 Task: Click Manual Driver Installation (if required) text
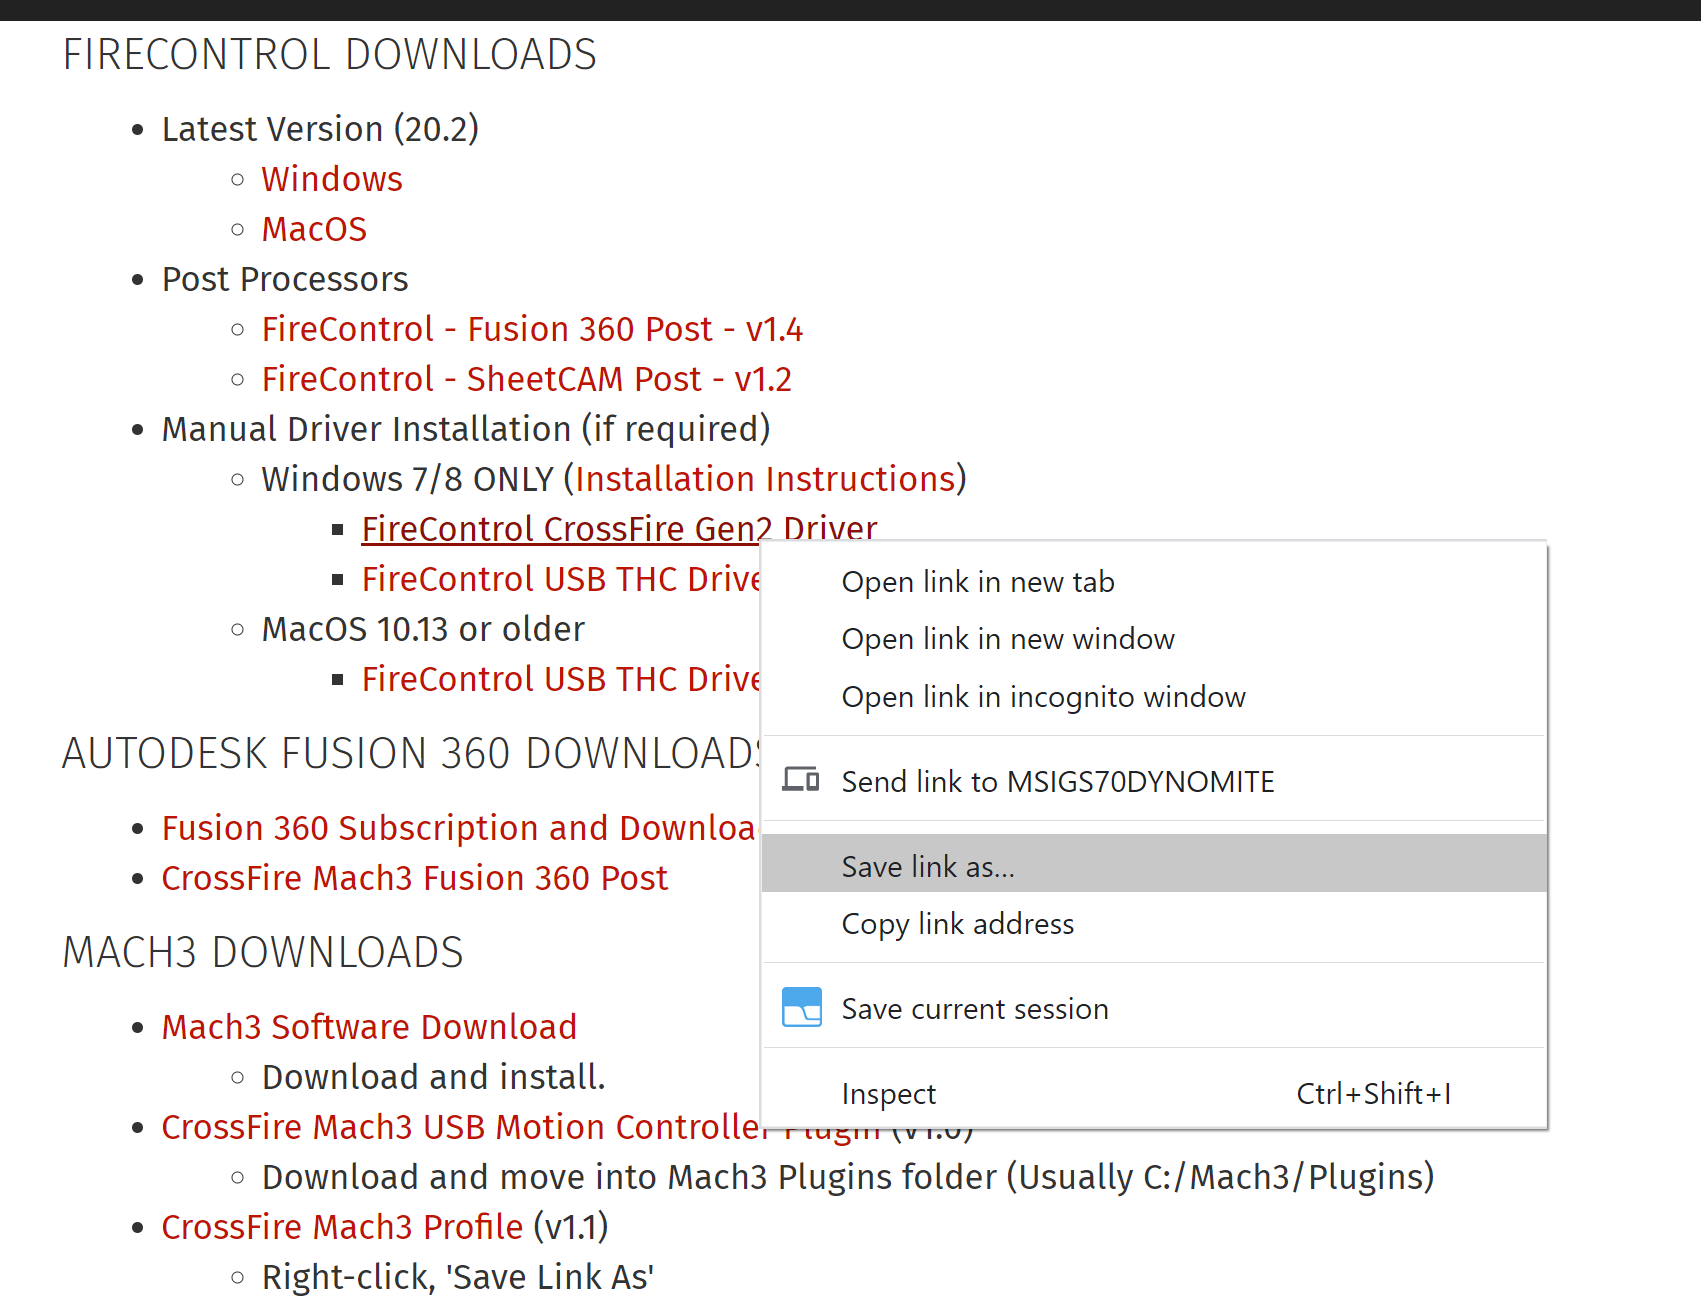(x=466, y=429)
